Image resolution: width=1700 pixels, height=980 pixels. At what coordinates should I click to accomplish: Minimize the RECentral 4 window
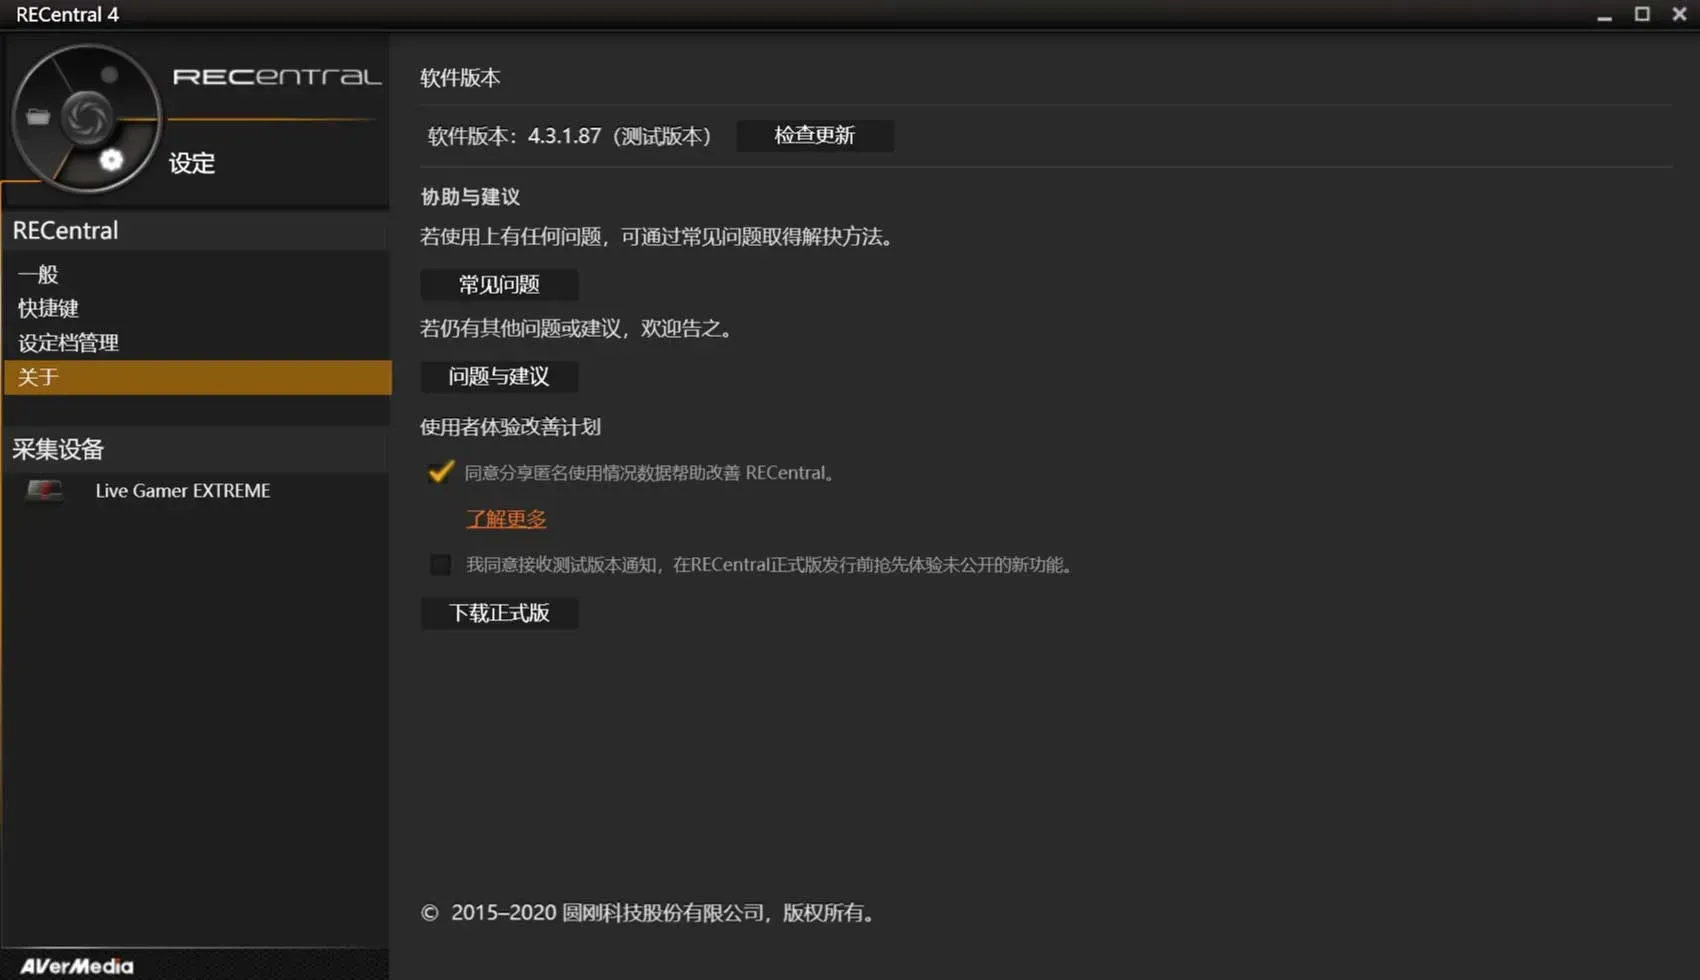(1604, 15)
